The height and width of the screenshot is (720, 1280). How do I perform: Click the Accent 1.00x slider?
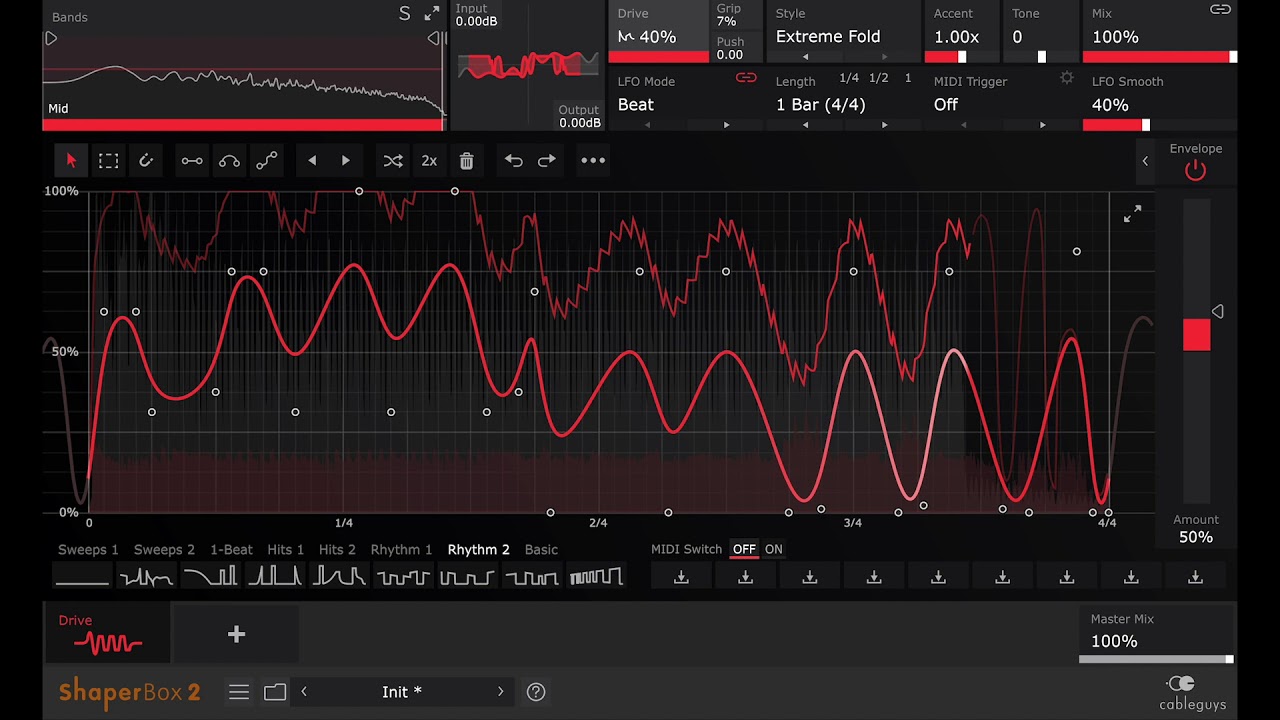click(962, 57)
